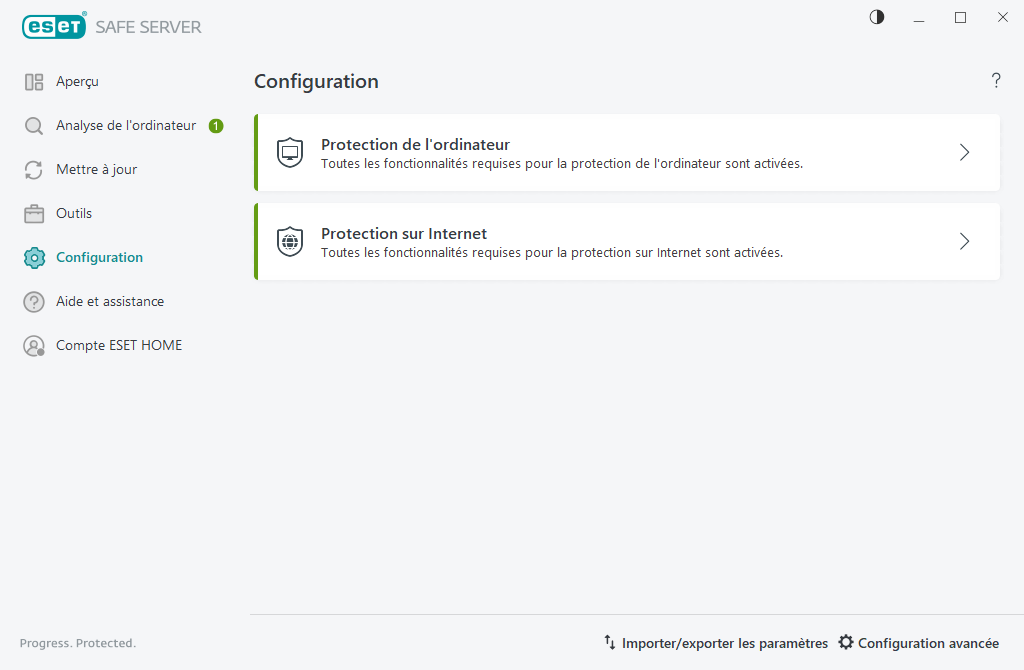Click Importer/exporter les paramètres

[x=725, y=643]
